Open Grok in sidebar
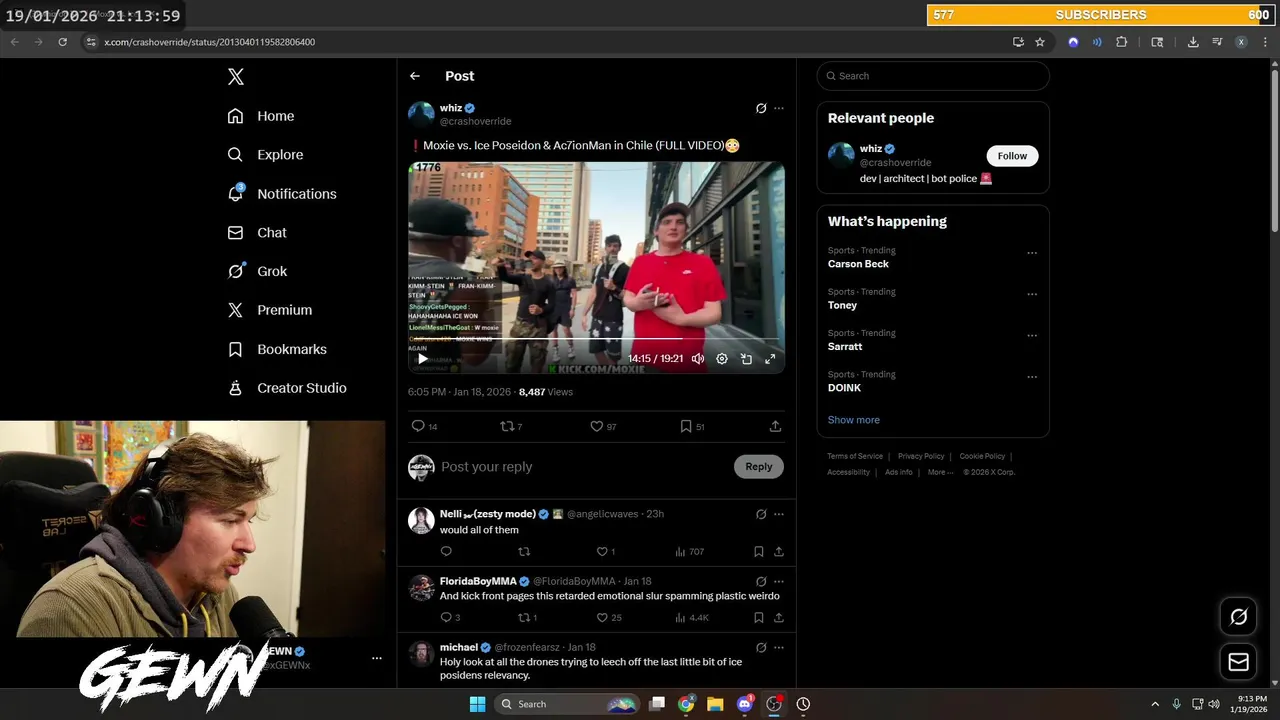This screenshot has height=720, width=1280. coord(257,271)
